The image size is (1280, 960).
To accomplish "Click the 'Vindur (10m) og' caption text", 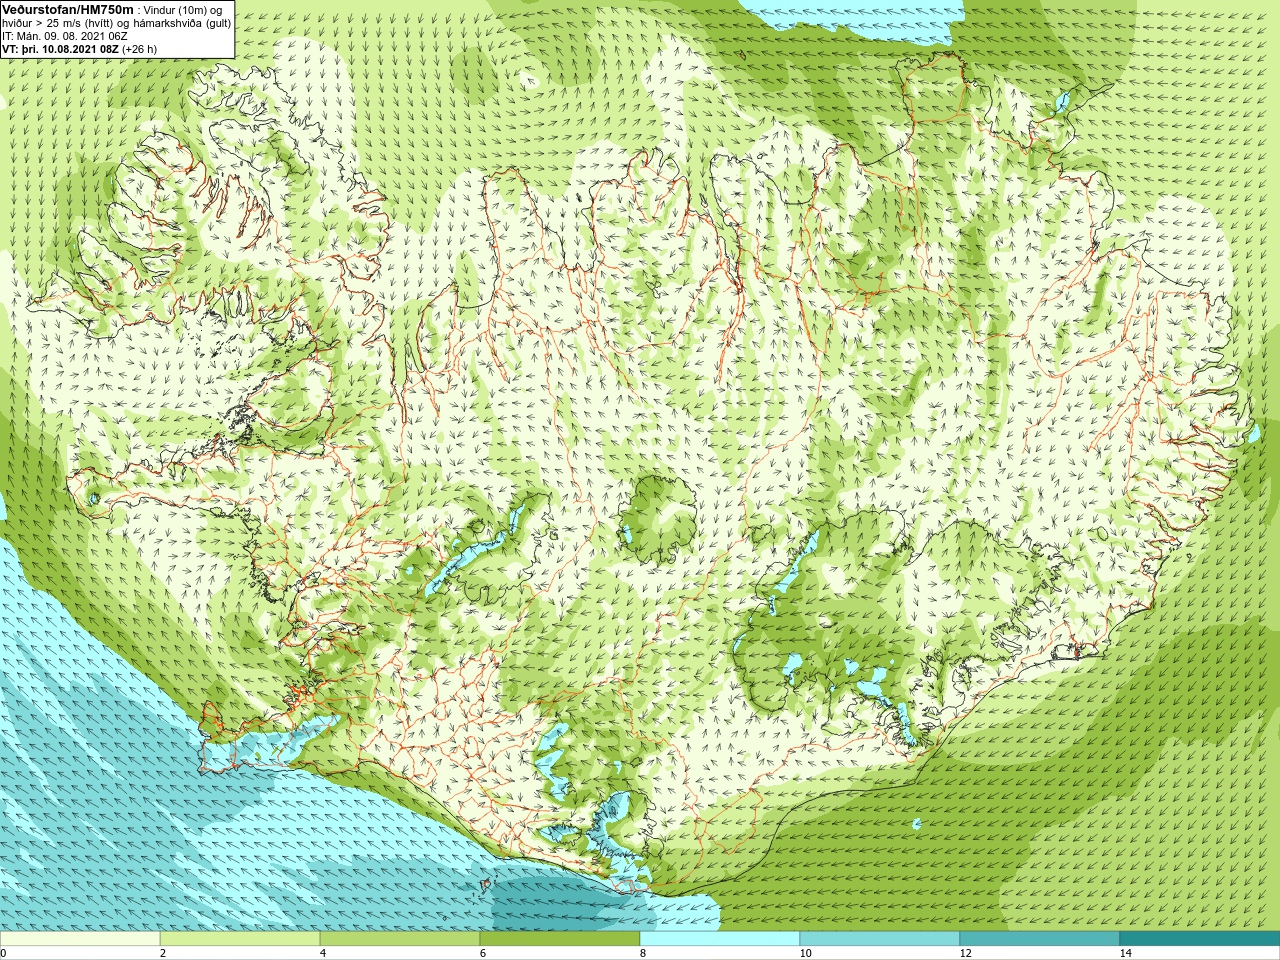I will point(183,10).
